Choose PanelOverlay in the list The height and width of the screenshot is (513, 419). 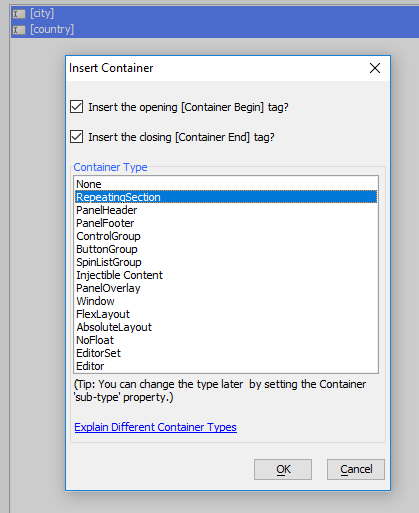click(226, 288)
